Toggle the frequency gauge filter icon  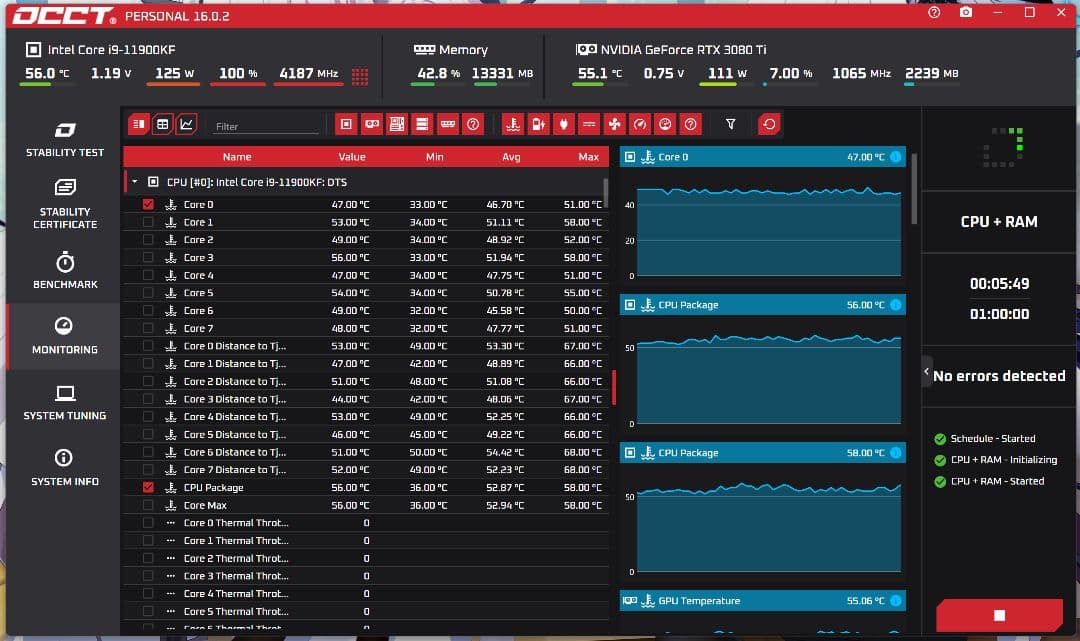coord(640,125)
